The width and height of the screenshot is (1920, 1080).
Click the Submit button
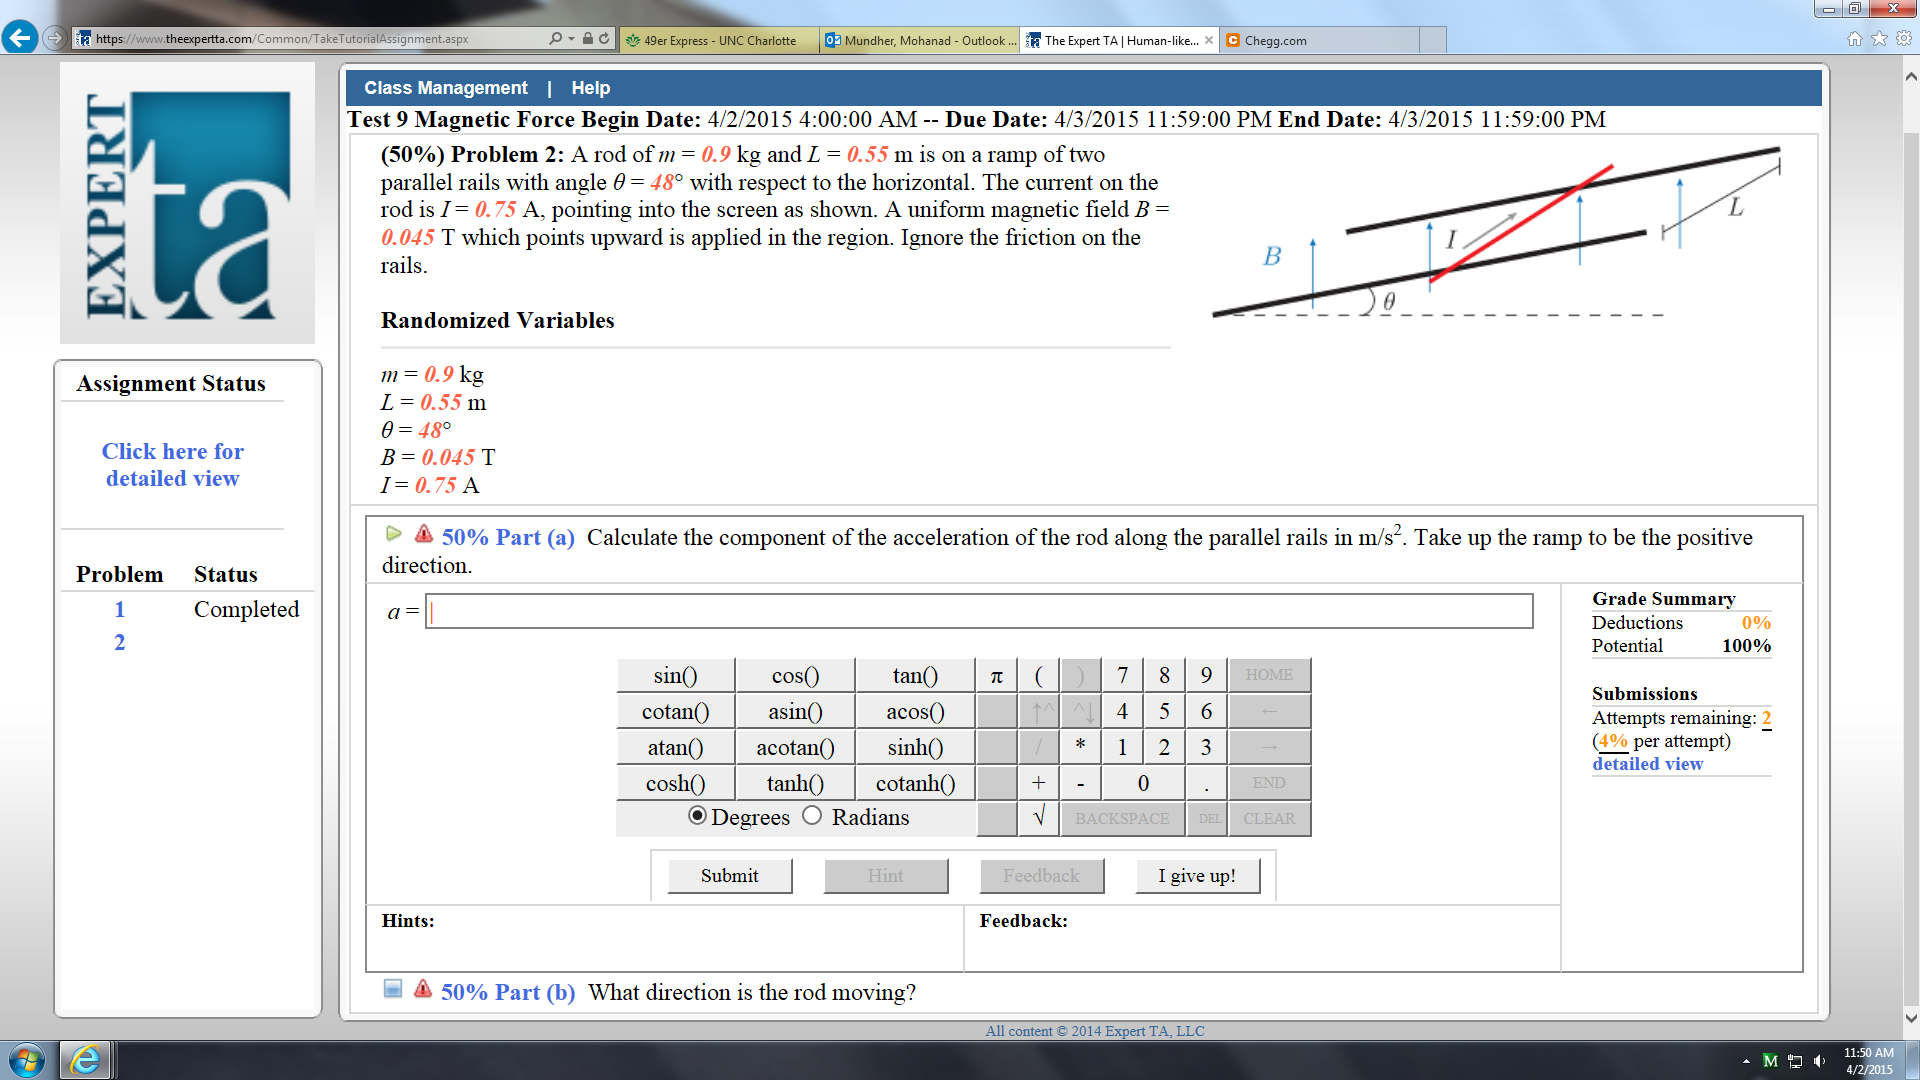pyautogui.click(x=729, y=875)
